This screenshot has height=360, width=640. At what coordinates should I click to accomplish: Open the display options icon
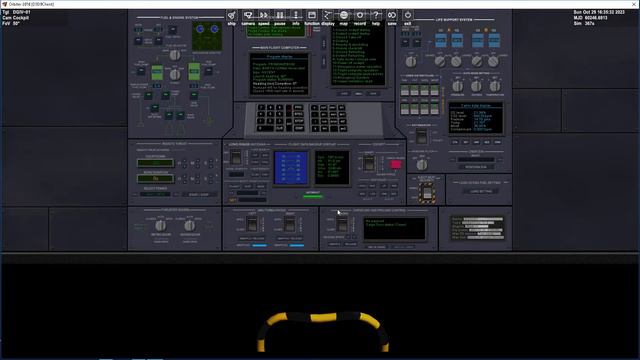pos(328,16)
